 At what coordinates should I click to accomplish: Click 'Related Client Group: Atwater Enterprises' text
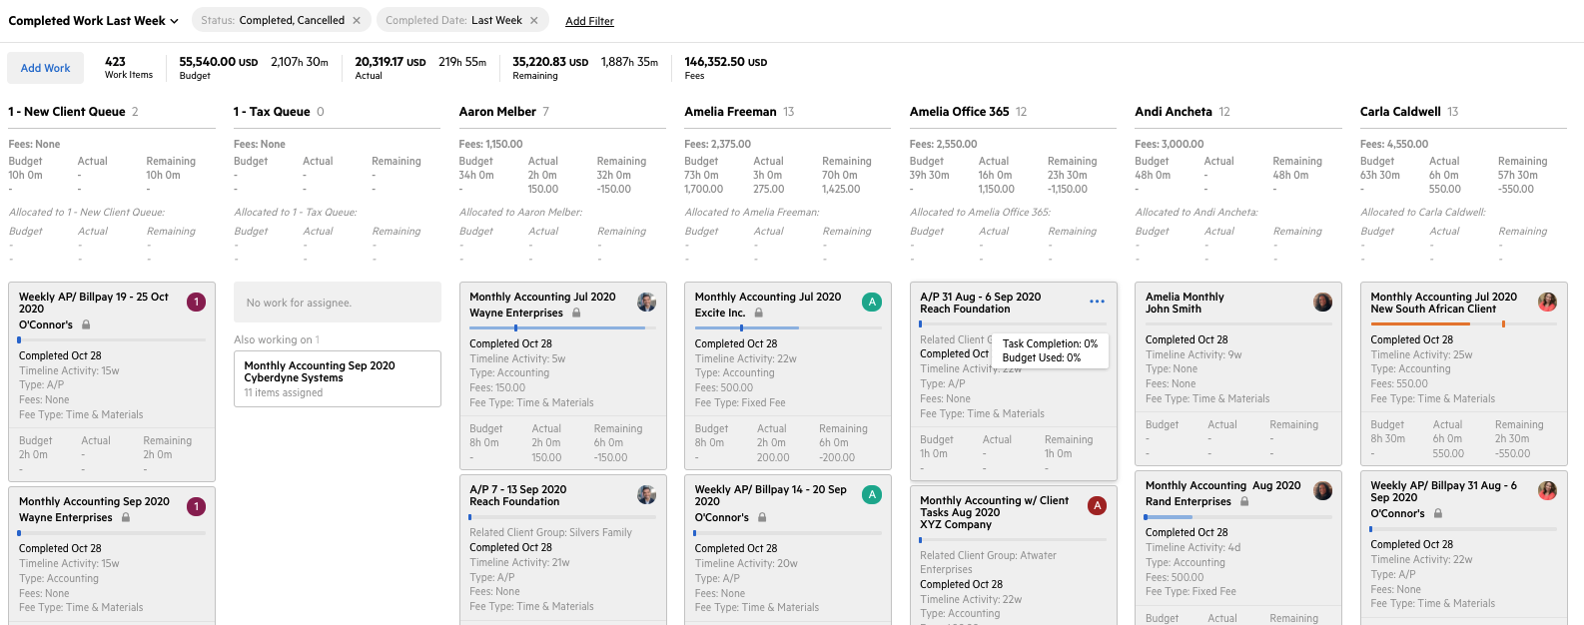click(x=988, y=562)
